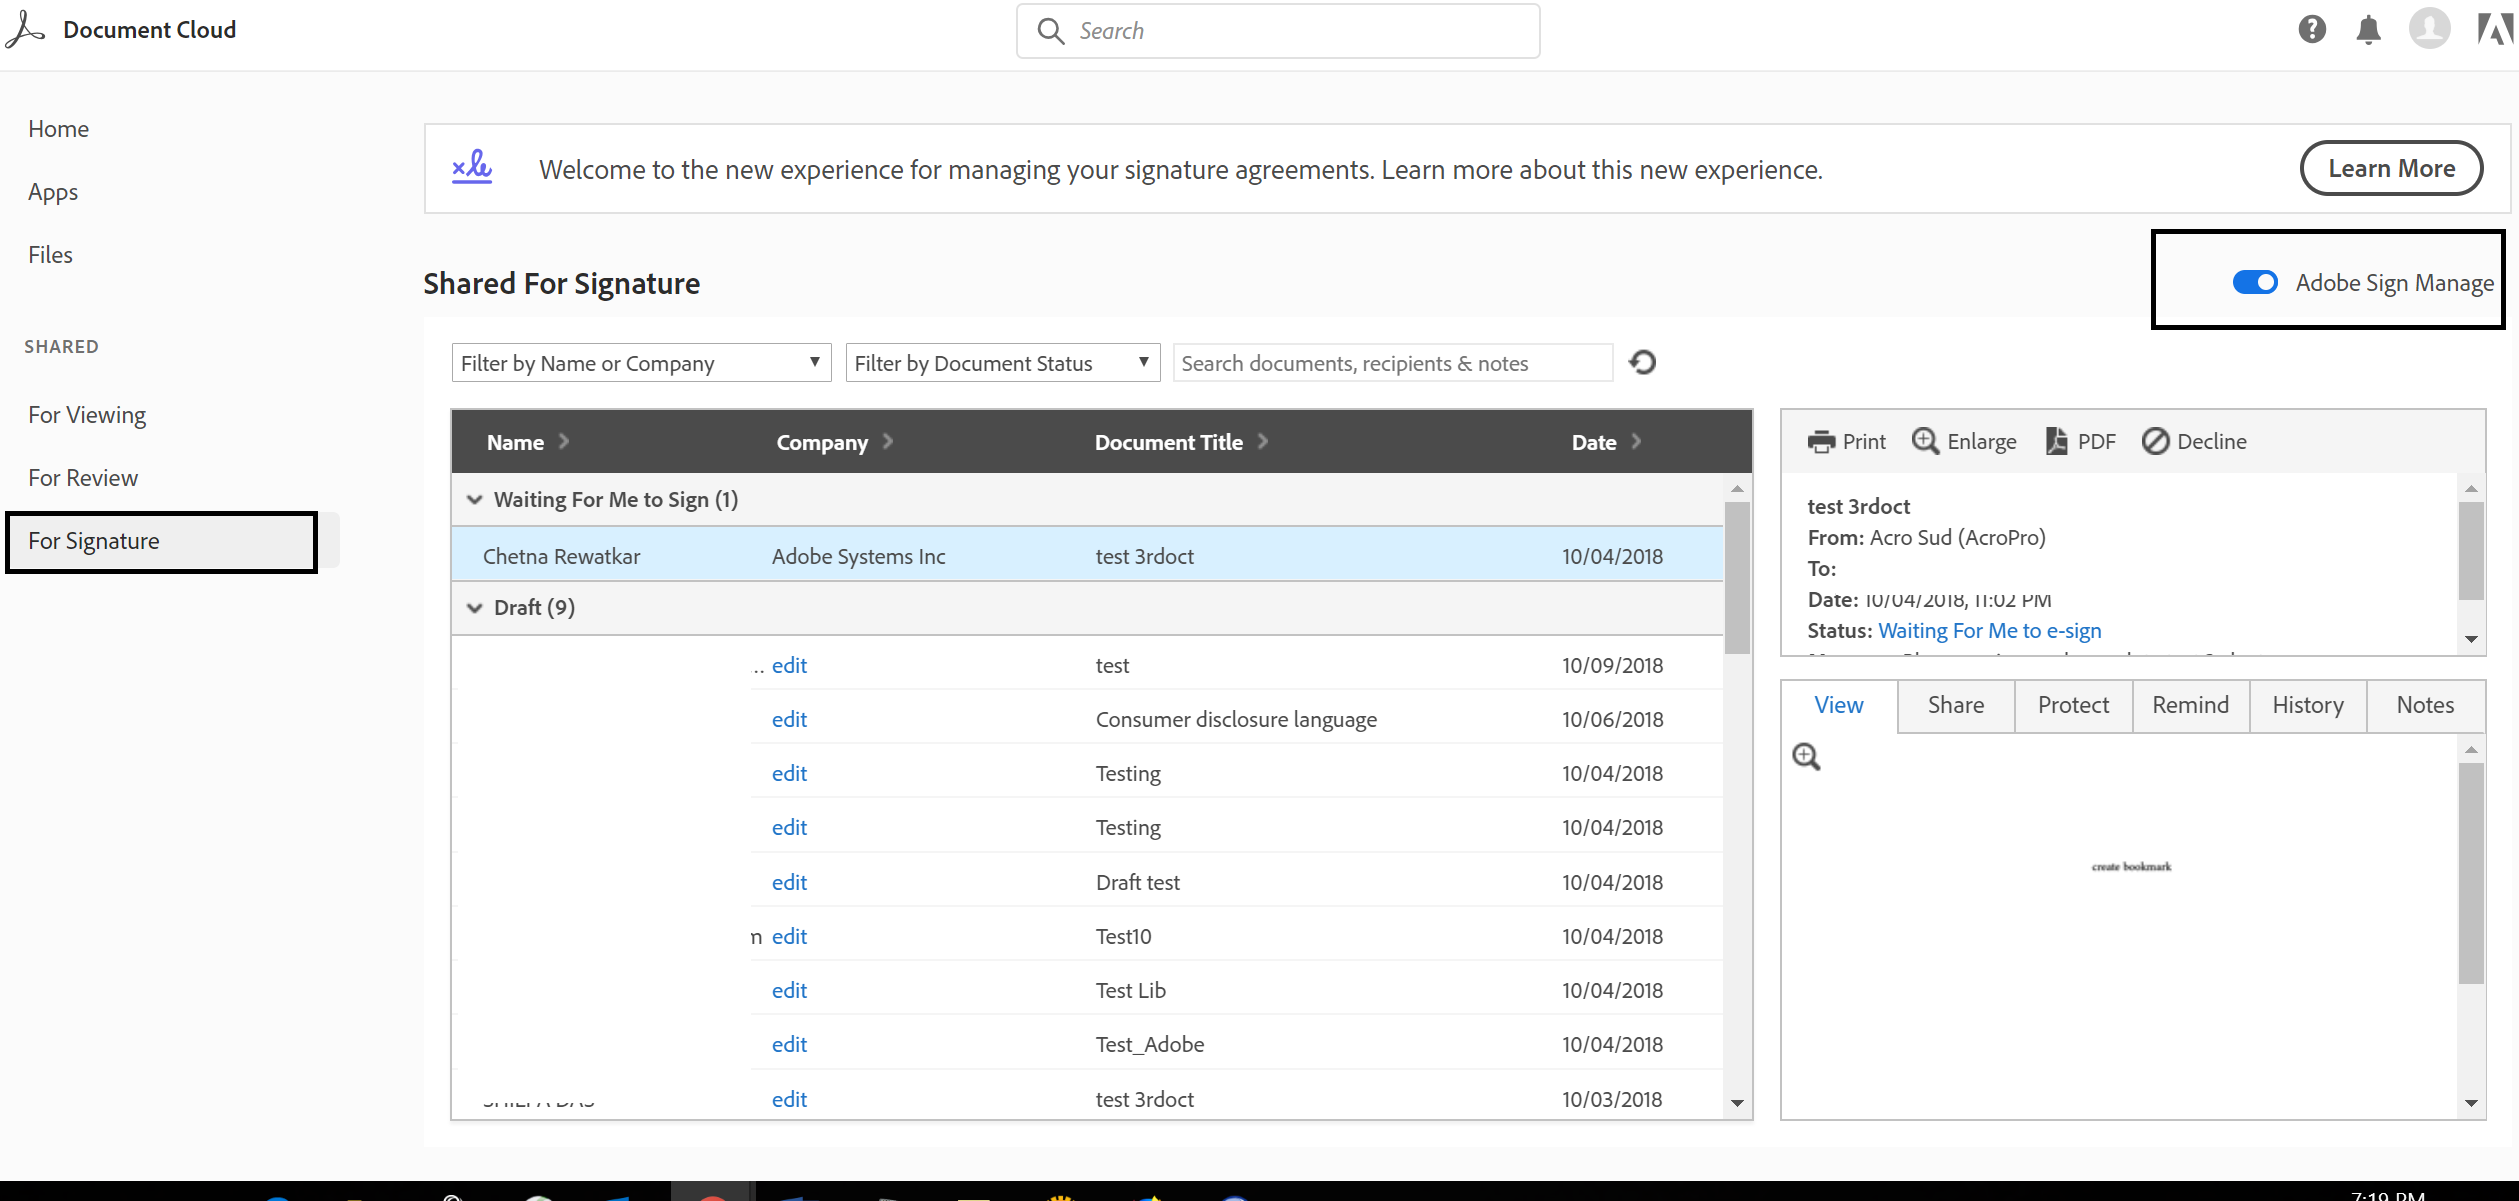Collapse the Draft (9) section
This screenshot has width=2519, height=1201.
tap(474, 607)
